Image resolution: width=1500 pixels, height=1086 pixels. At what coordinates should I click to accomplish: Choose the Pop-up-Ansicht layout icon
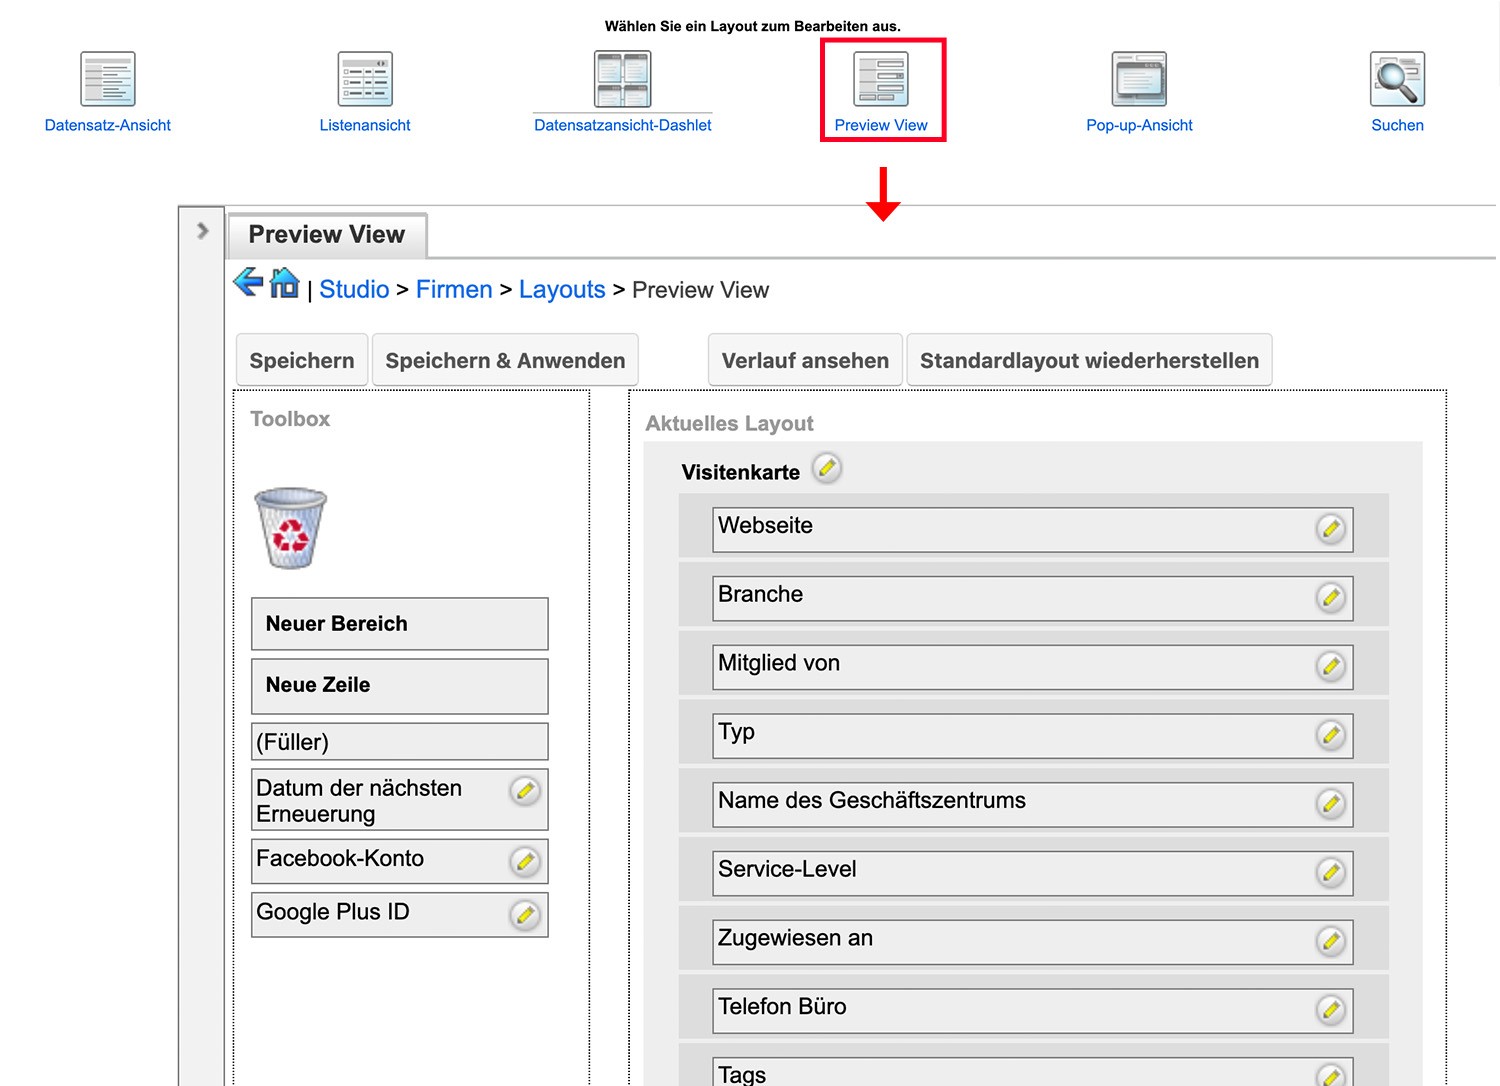1139,79
